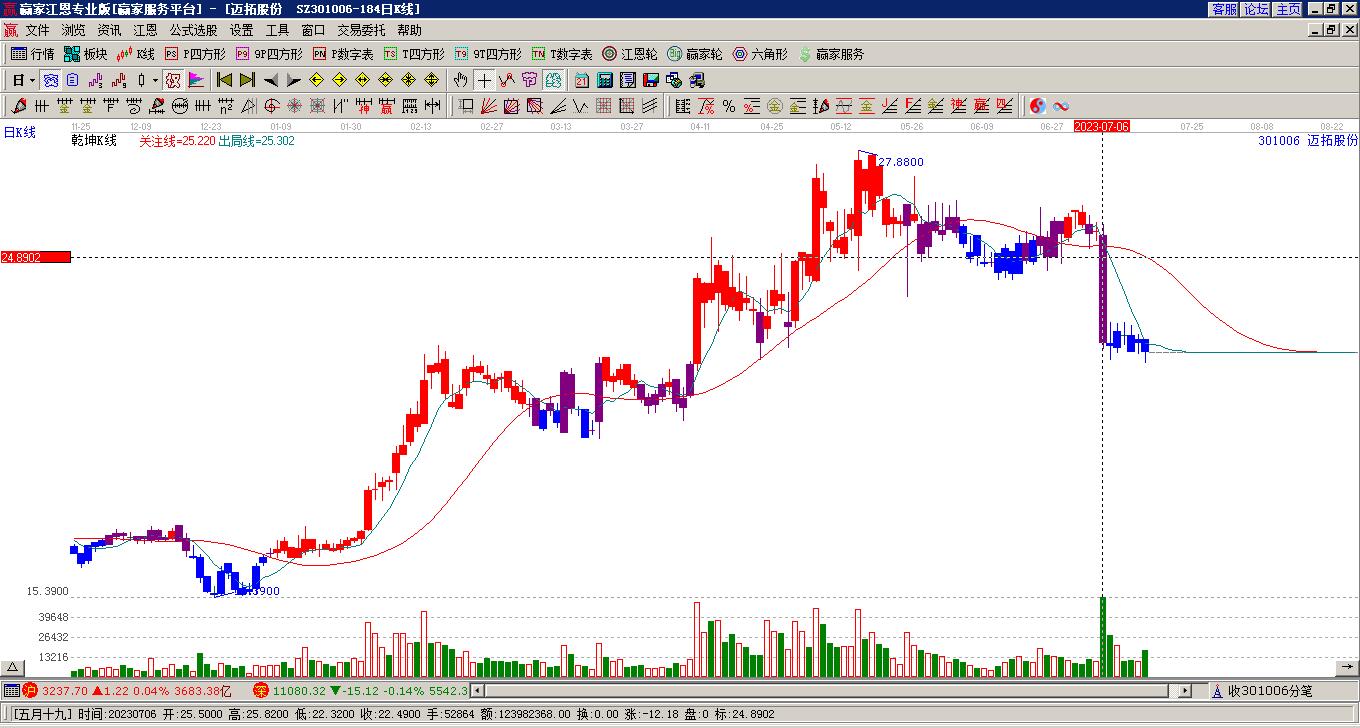Open the 行情 quotes view
This screenshot has height=728, width=1360.
pos(32,54)
